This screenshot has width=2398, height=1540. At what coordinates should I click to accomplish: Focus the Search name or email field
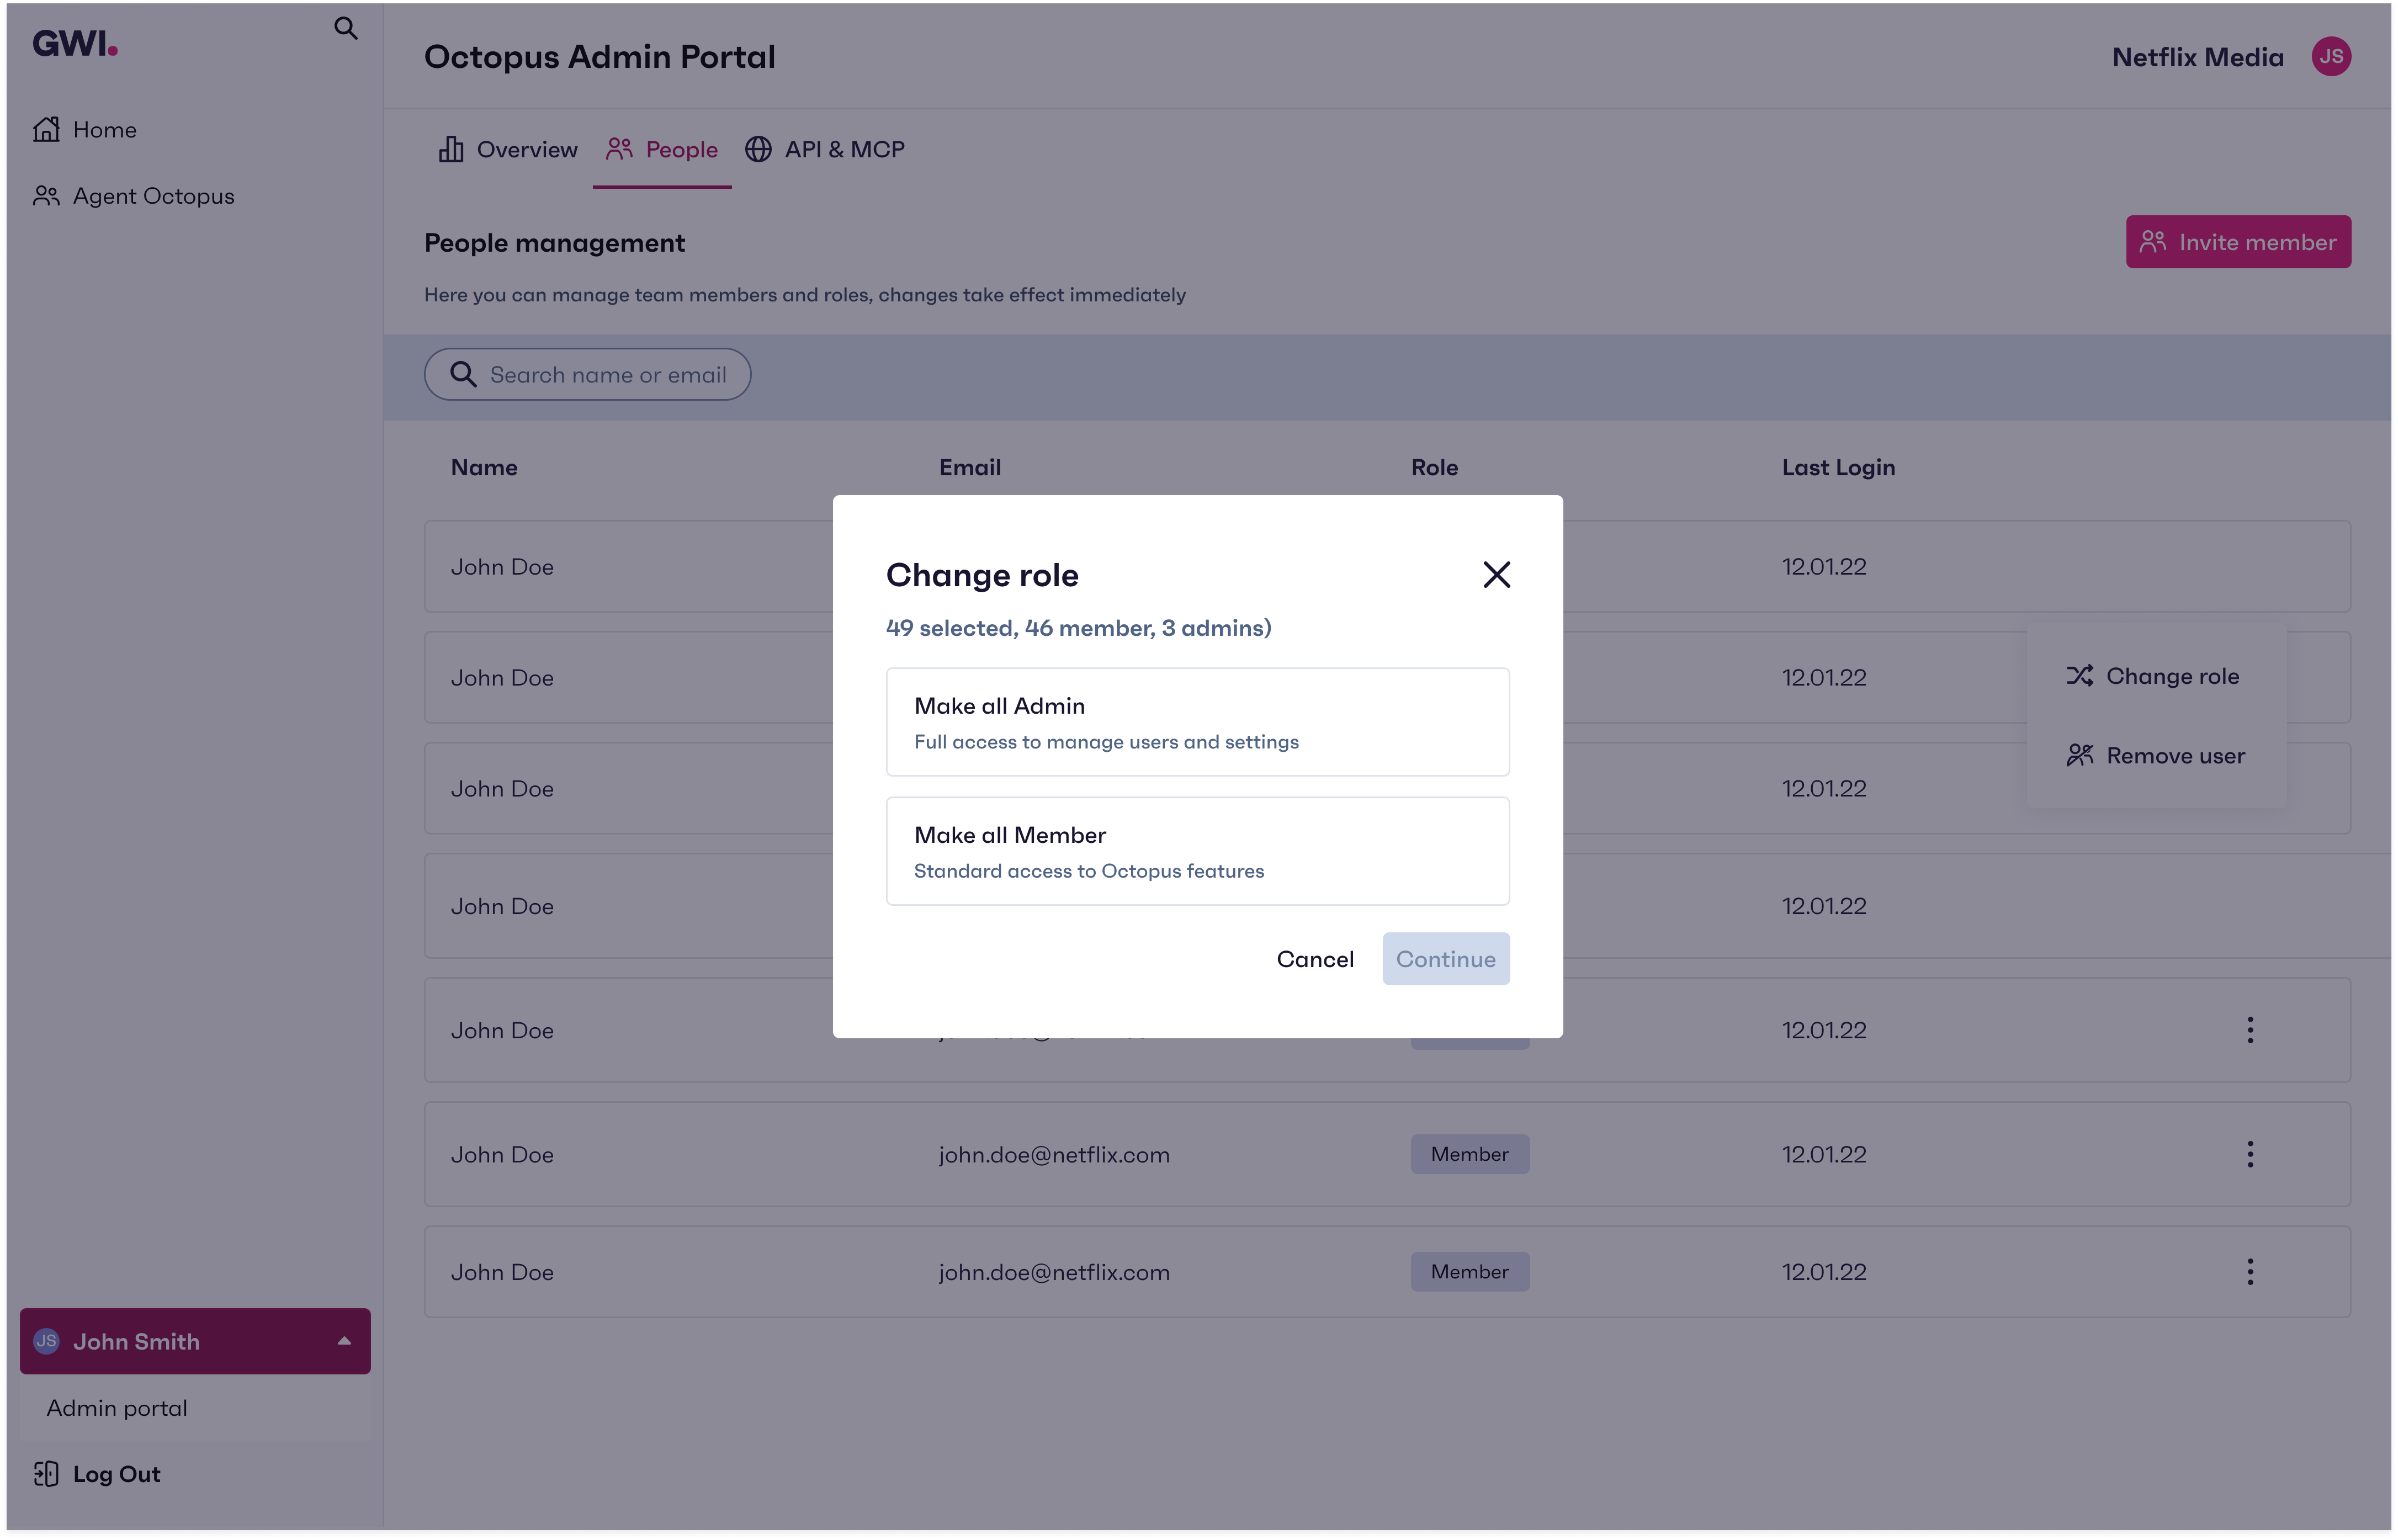tap(587, 374)
